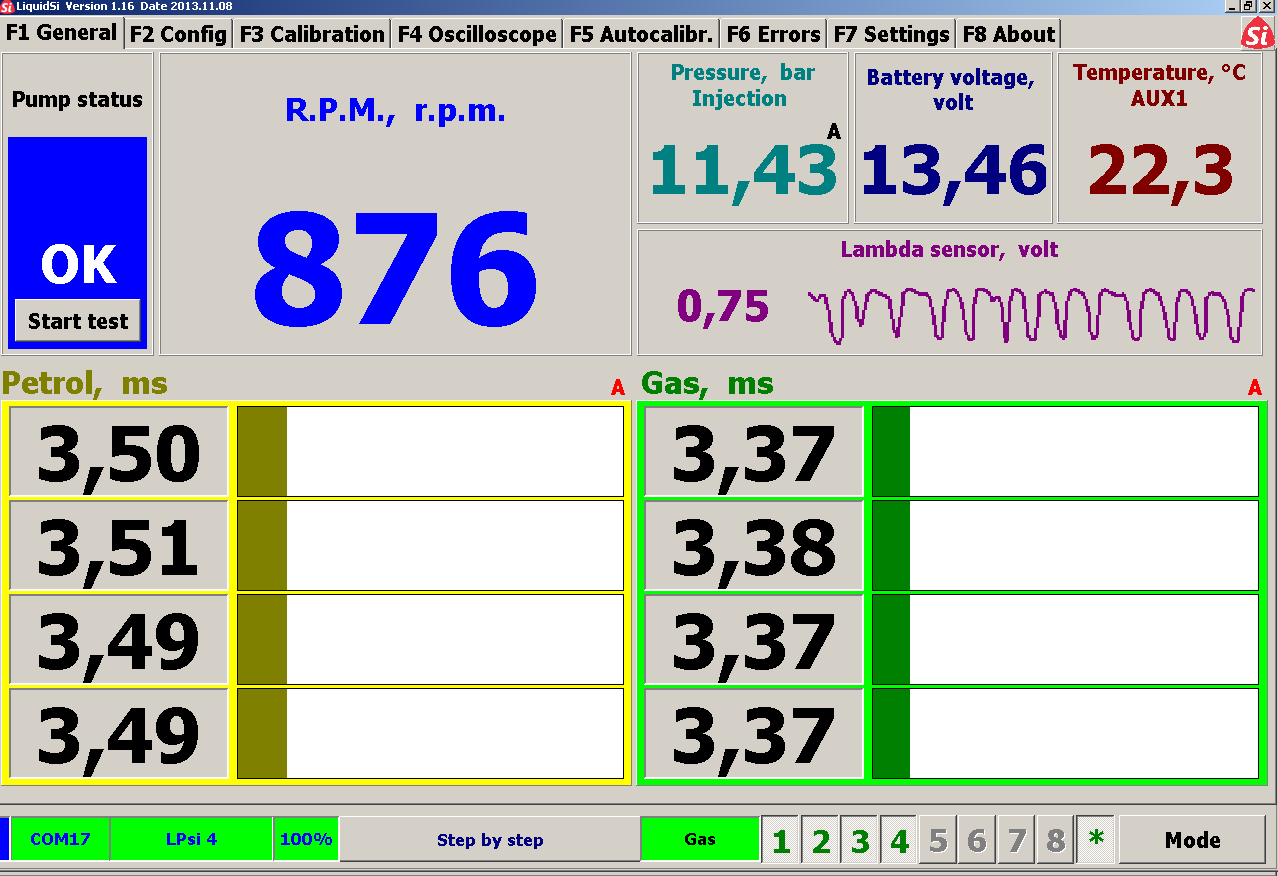Click the red A above Gas panel
The image size is (1278, 876).
point(1255,388)
